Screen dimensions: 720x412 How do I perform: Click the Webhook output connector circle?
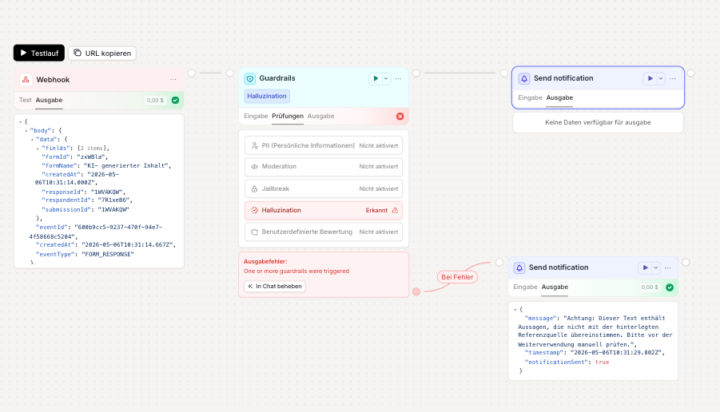click(191, 73)
